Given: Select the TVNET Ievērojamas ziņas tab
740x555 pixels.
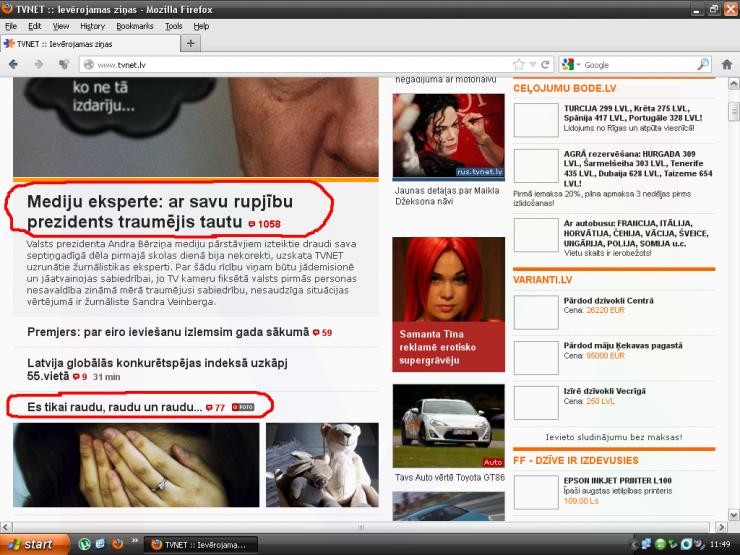Looking at the screenshot, I should pos(88,44).
